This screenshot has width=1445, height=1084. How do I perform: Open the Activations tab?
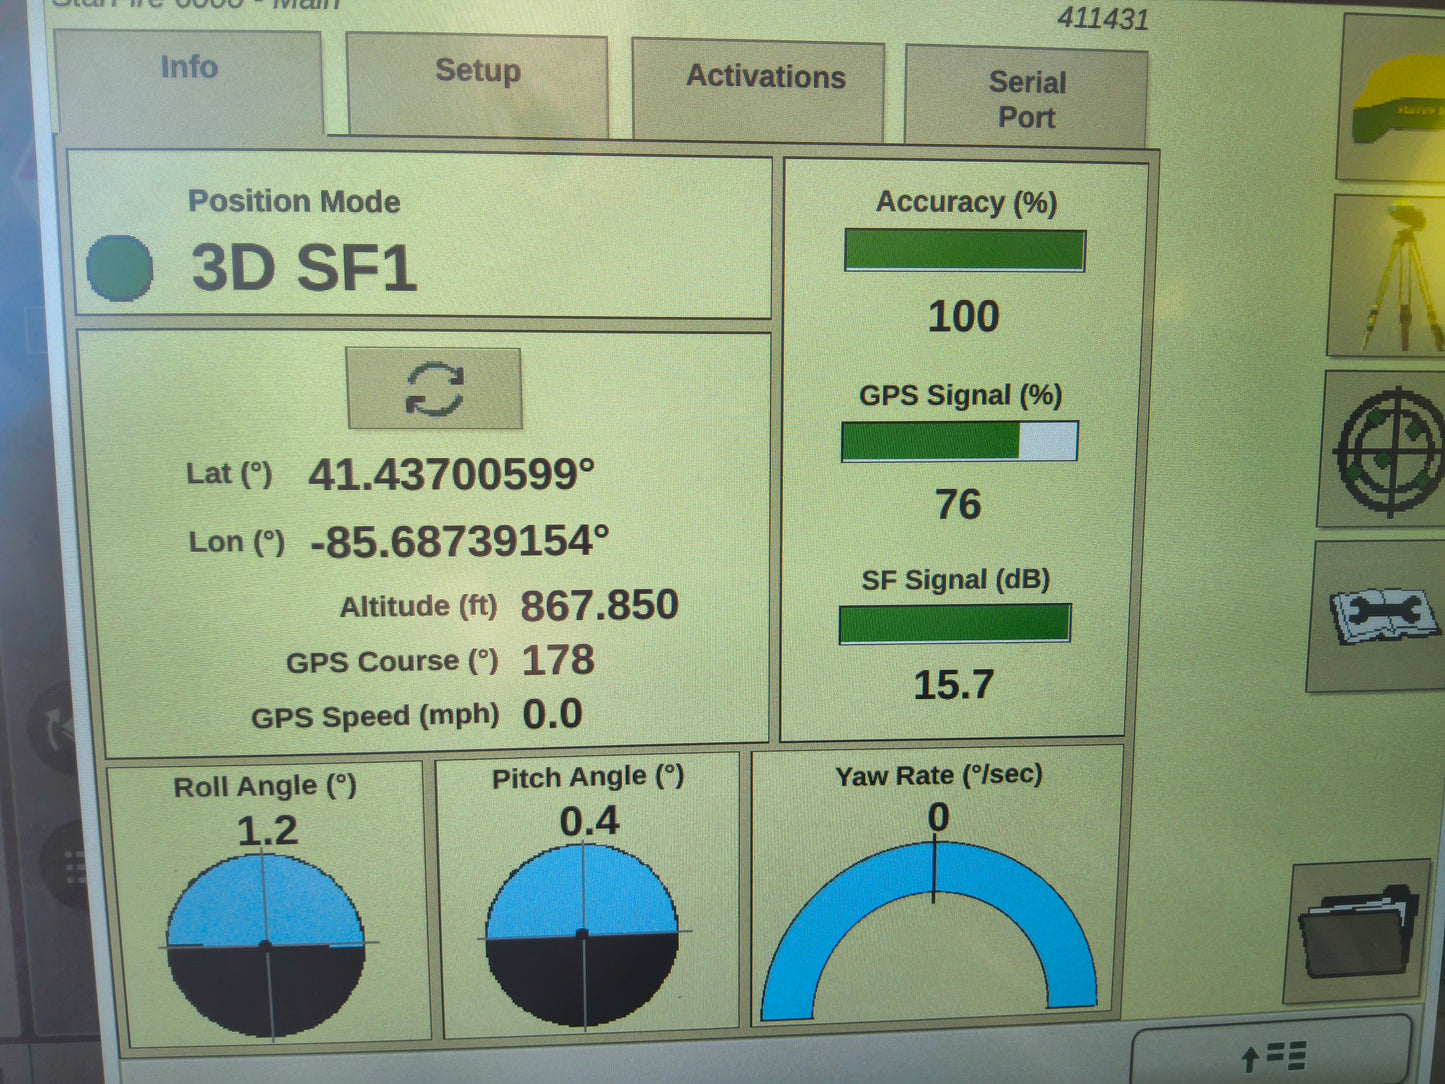click(766, 77)
